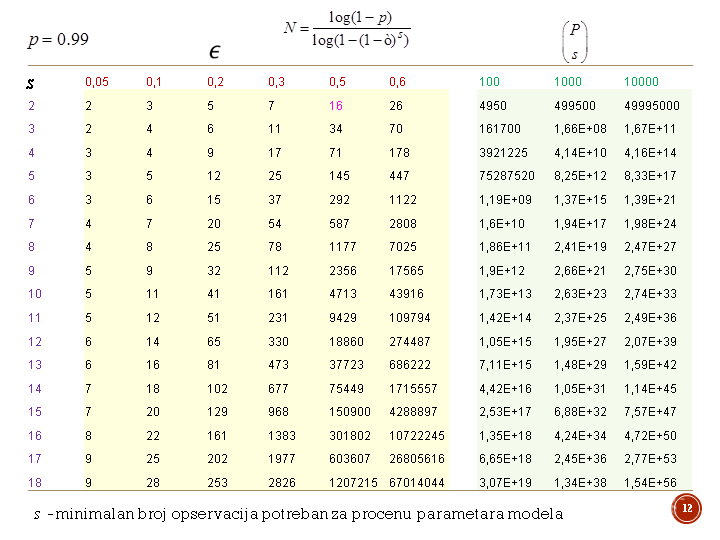
Task: Click the cell showing 17565
Action: (406, 271)
